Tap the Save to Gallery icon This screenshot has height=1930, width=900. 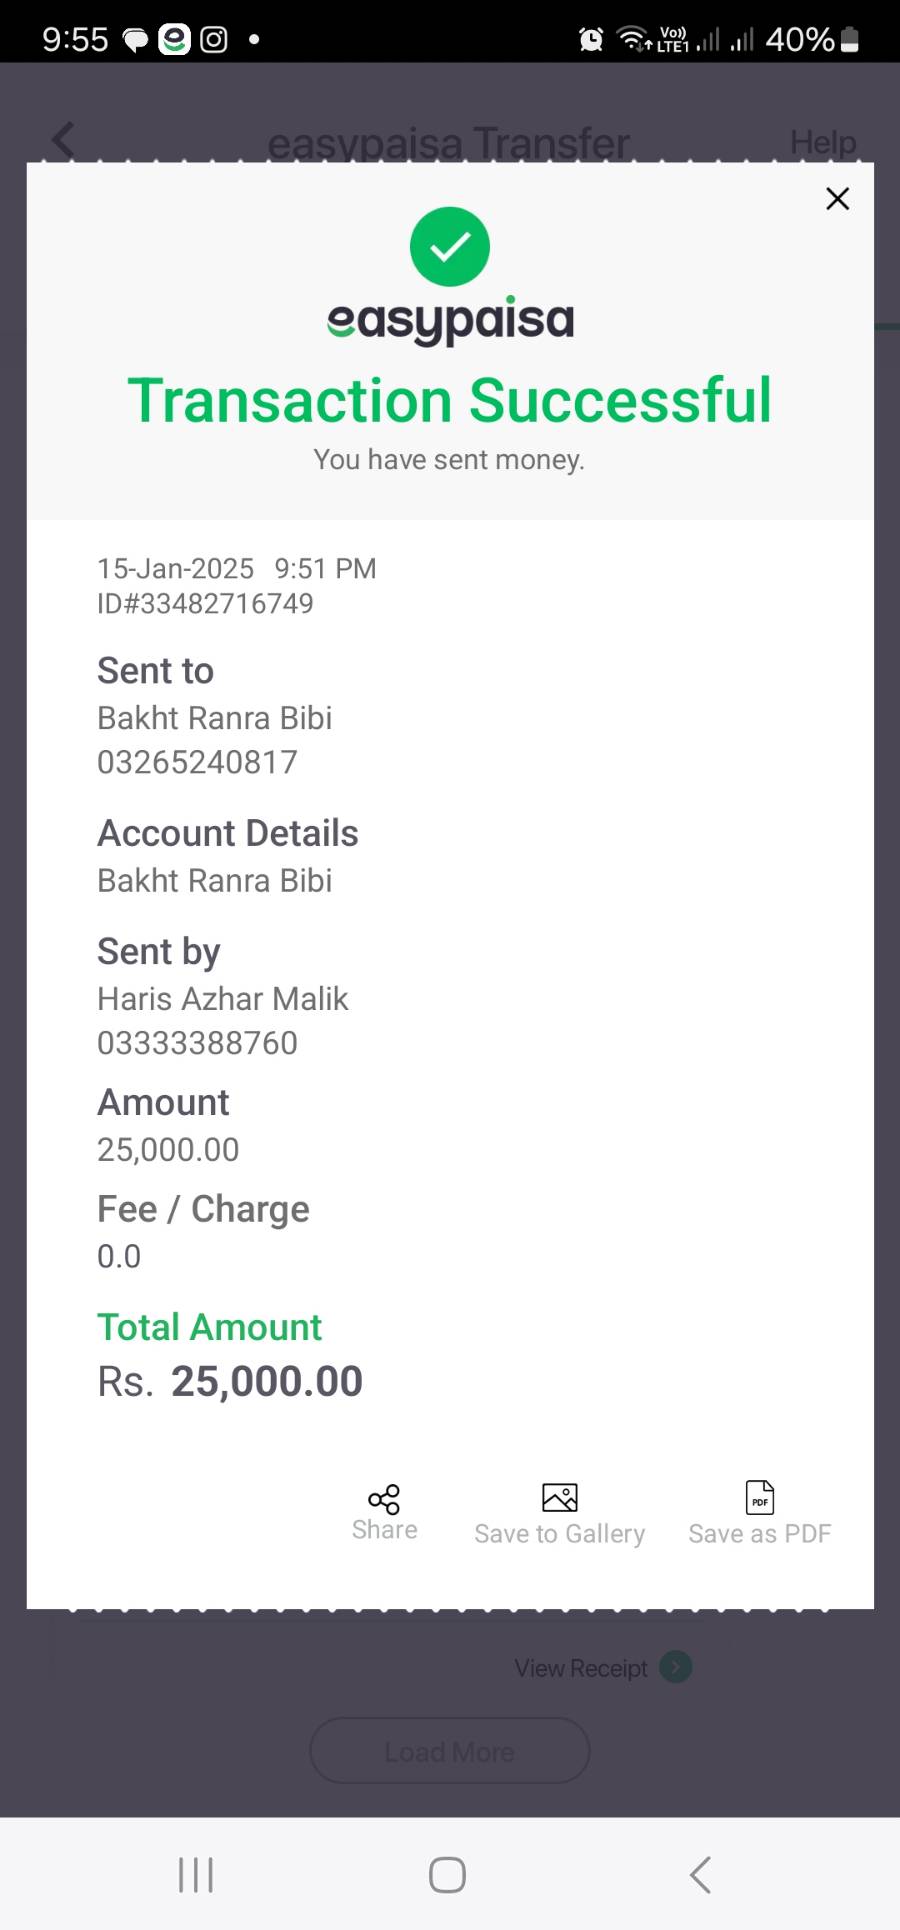tap(559, 1497)
